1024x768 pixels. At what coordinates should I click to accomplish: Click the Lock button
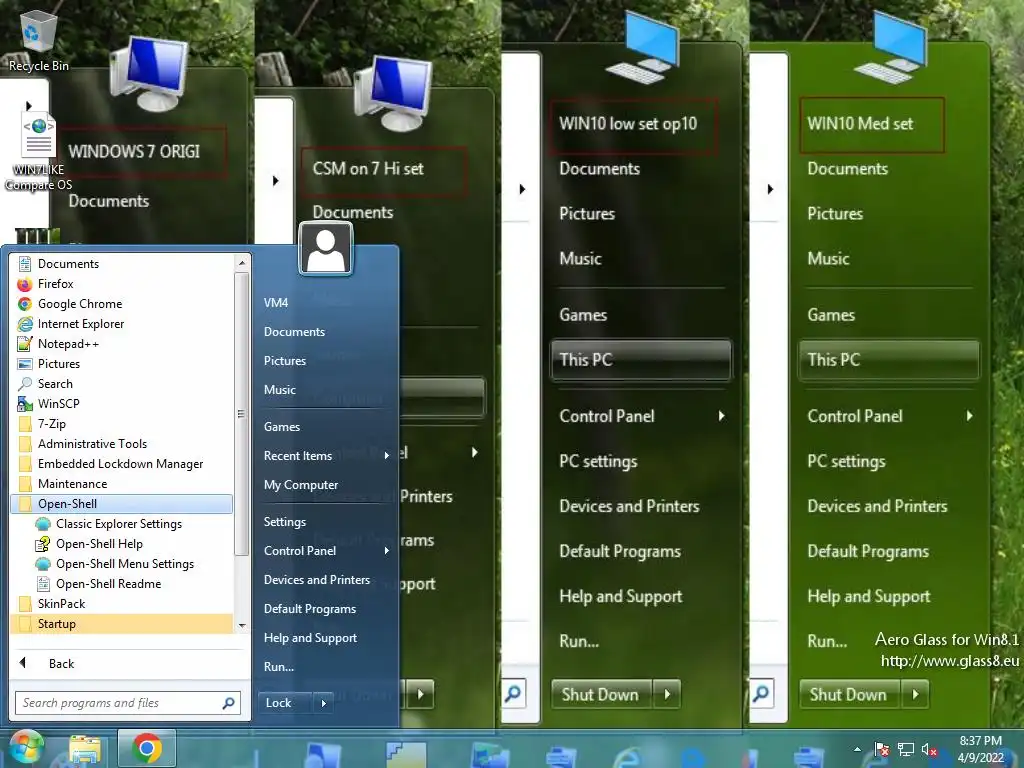[x=285, y=703]
